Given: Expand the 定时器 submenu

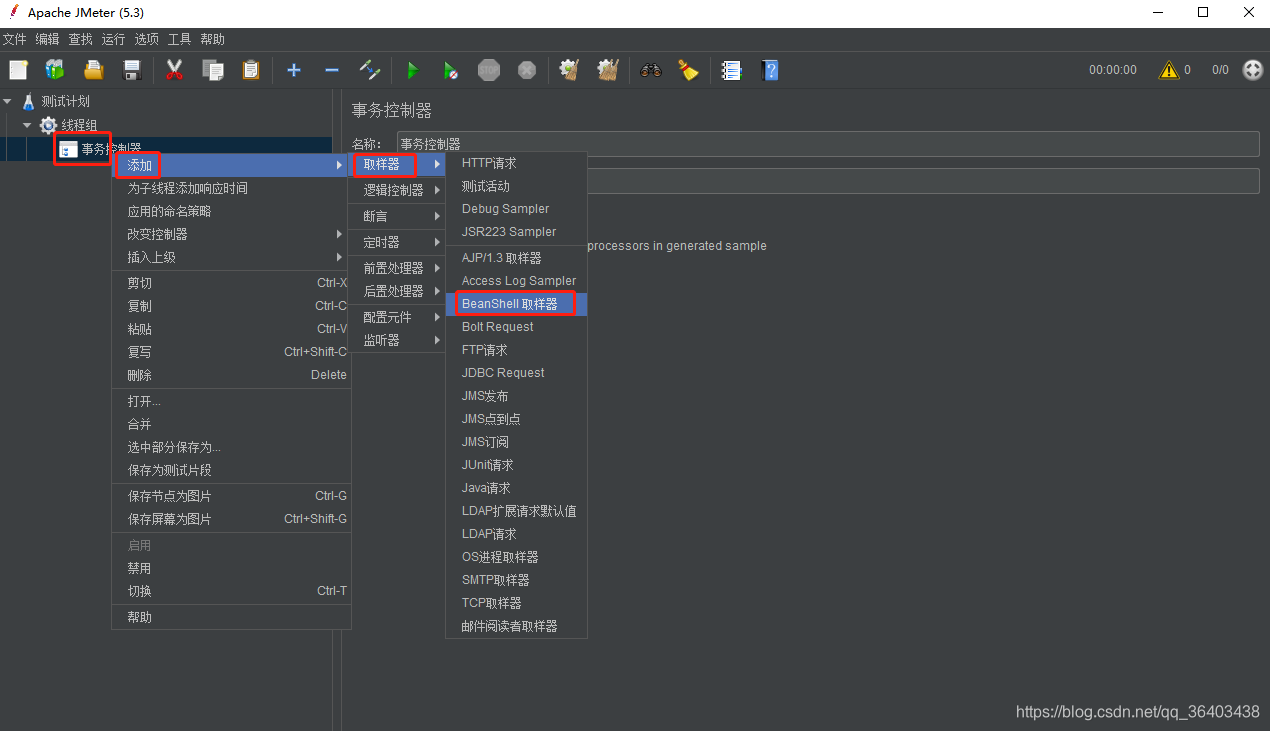Looking at the screenshot, I should [397, 242].
